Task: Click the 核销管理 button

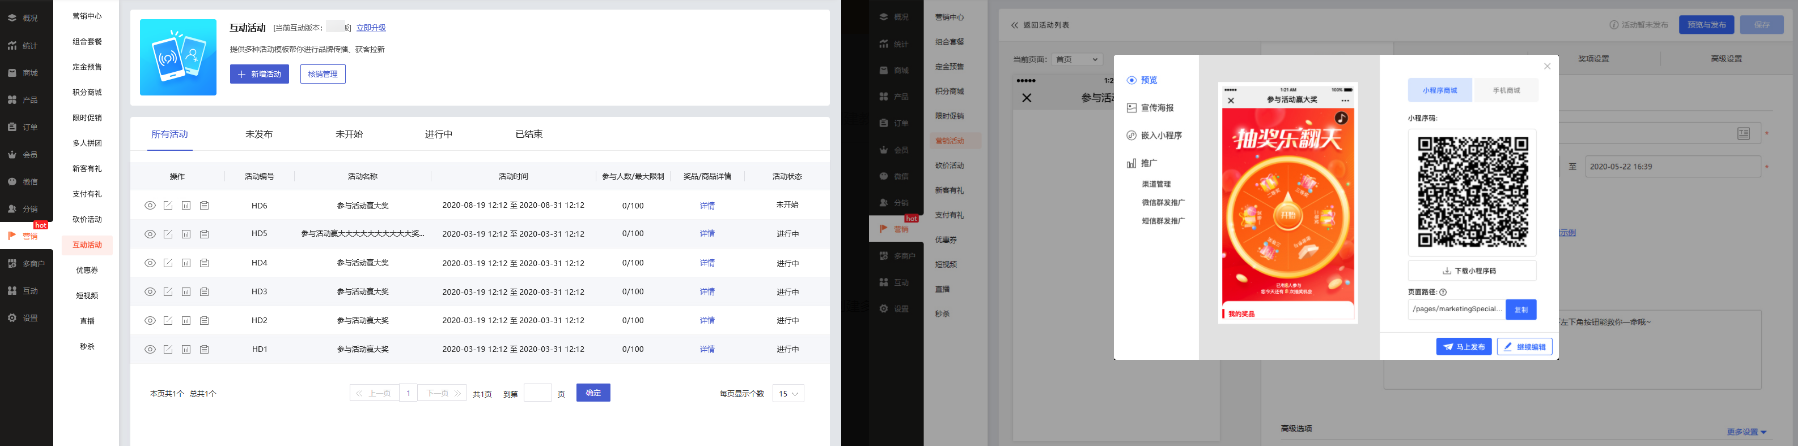Action: (x=322, y=74)
